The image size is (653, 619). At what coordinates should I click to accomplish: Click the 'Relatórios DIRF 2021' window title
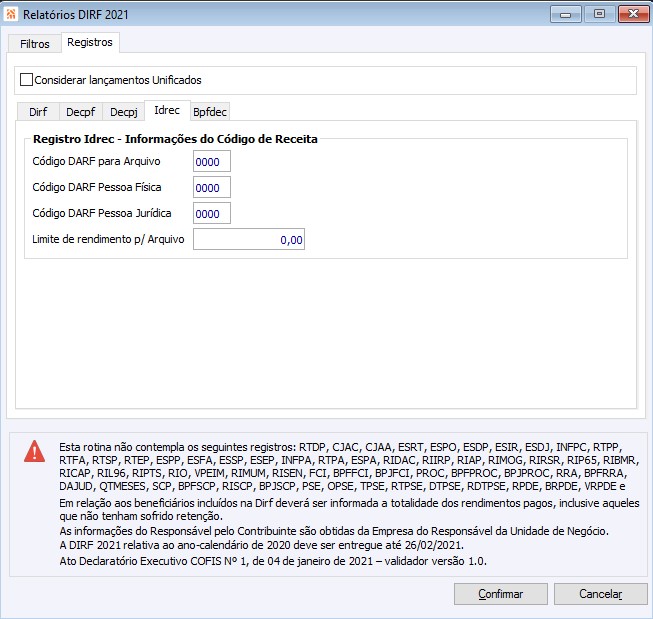[x=76, y=15]
